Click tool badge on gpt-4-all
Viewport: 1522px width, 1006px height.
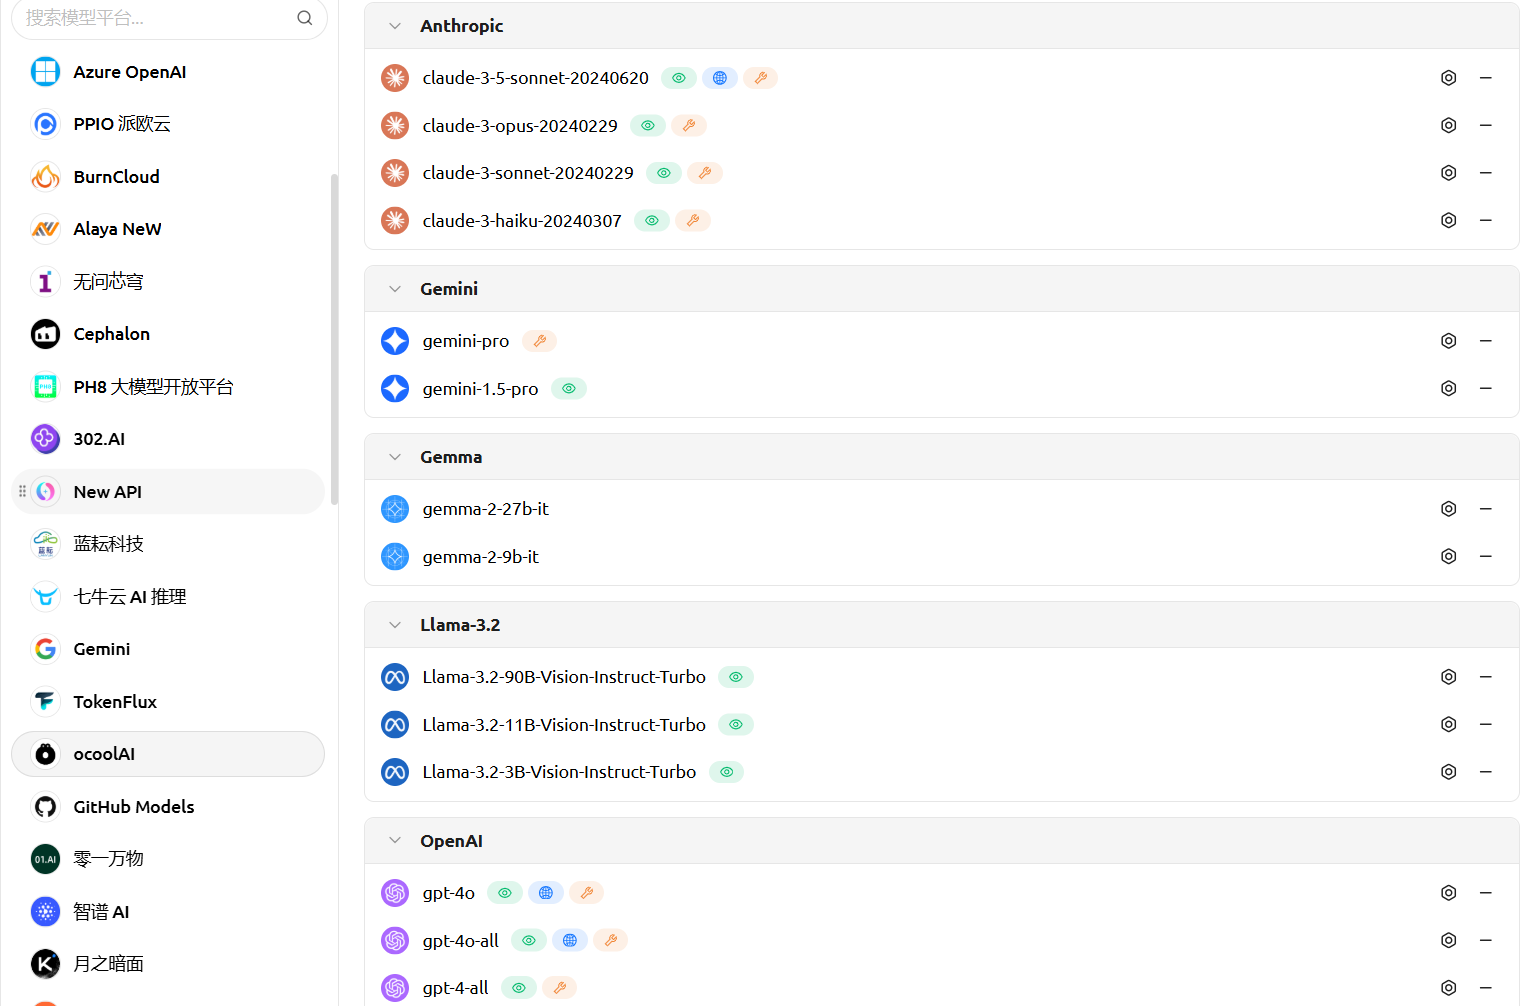point(560,988)
